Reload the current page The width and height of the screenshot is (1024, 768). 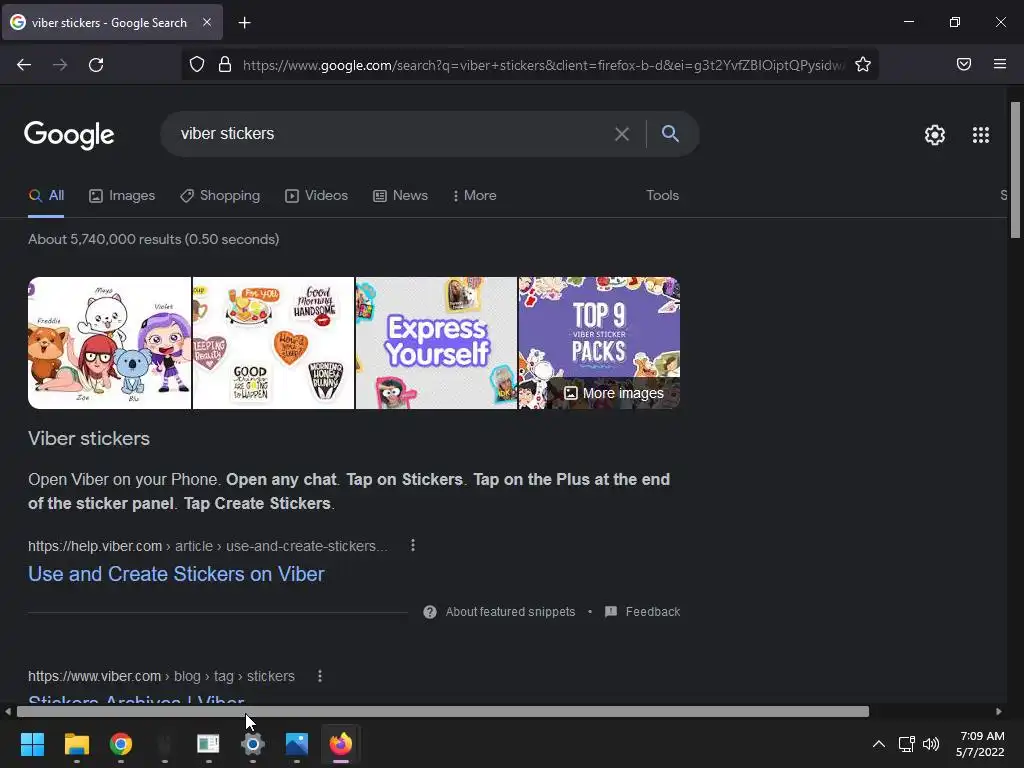(96, 65)
